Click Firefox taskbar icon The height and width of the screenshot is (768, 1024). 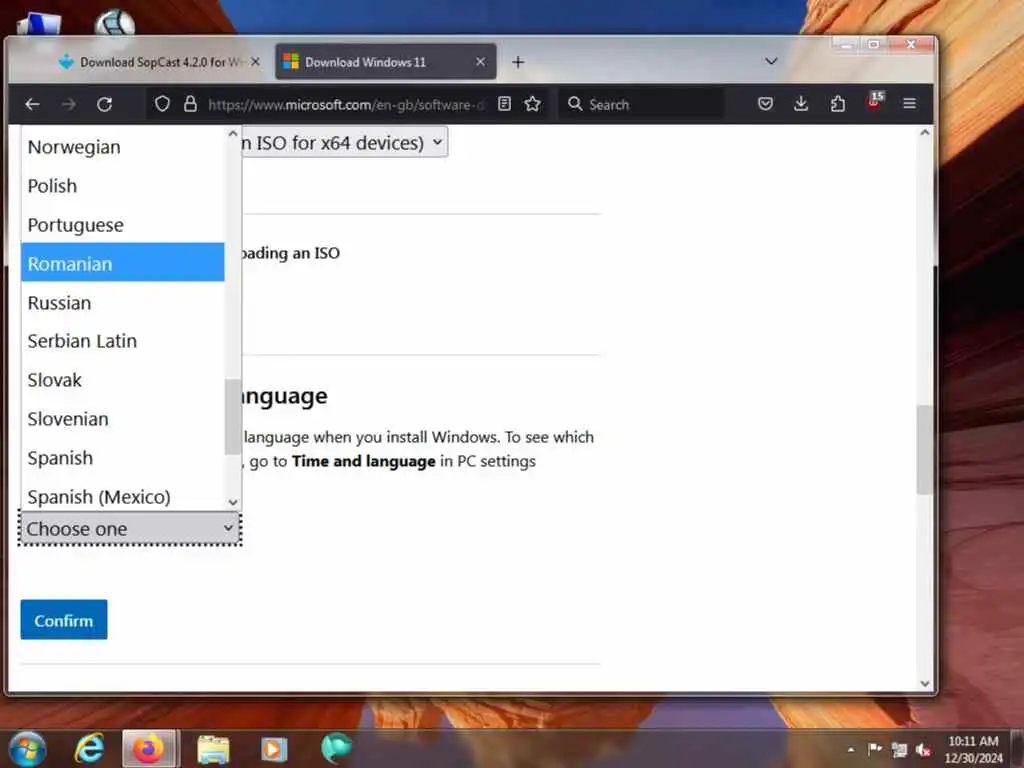pos(150,749)
